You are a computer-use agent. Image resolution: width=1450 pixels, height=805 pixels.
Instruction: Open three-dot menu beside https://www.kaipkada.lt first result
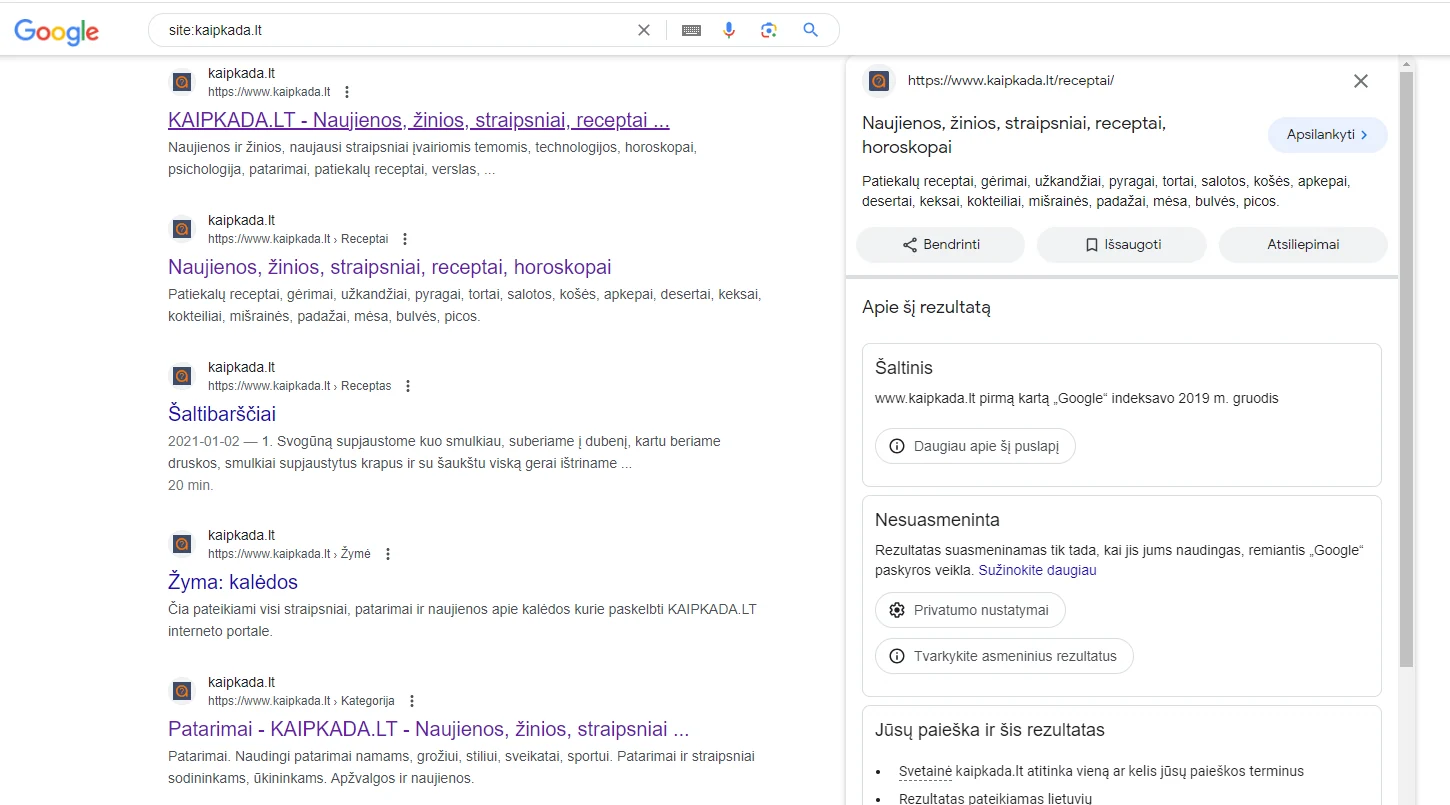pyautogui.click(x=347, y=92)
